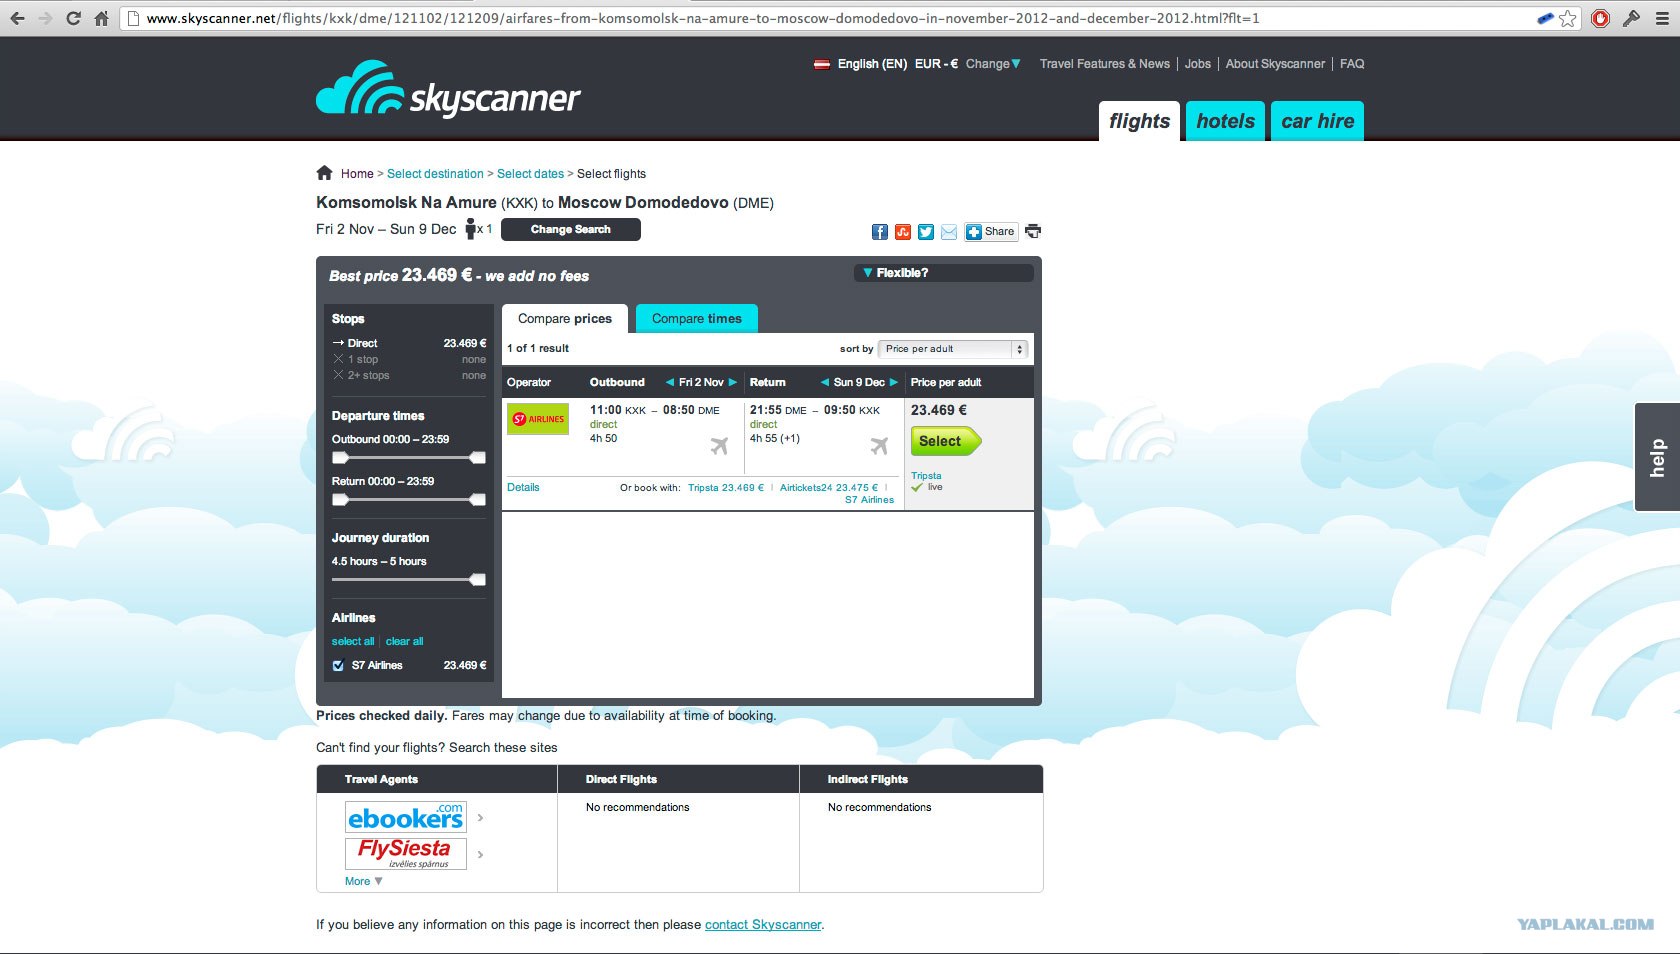The width and height of the screenshot is (1680, 954).
Task: Open the ebookers arrow link
Action: 480,818
